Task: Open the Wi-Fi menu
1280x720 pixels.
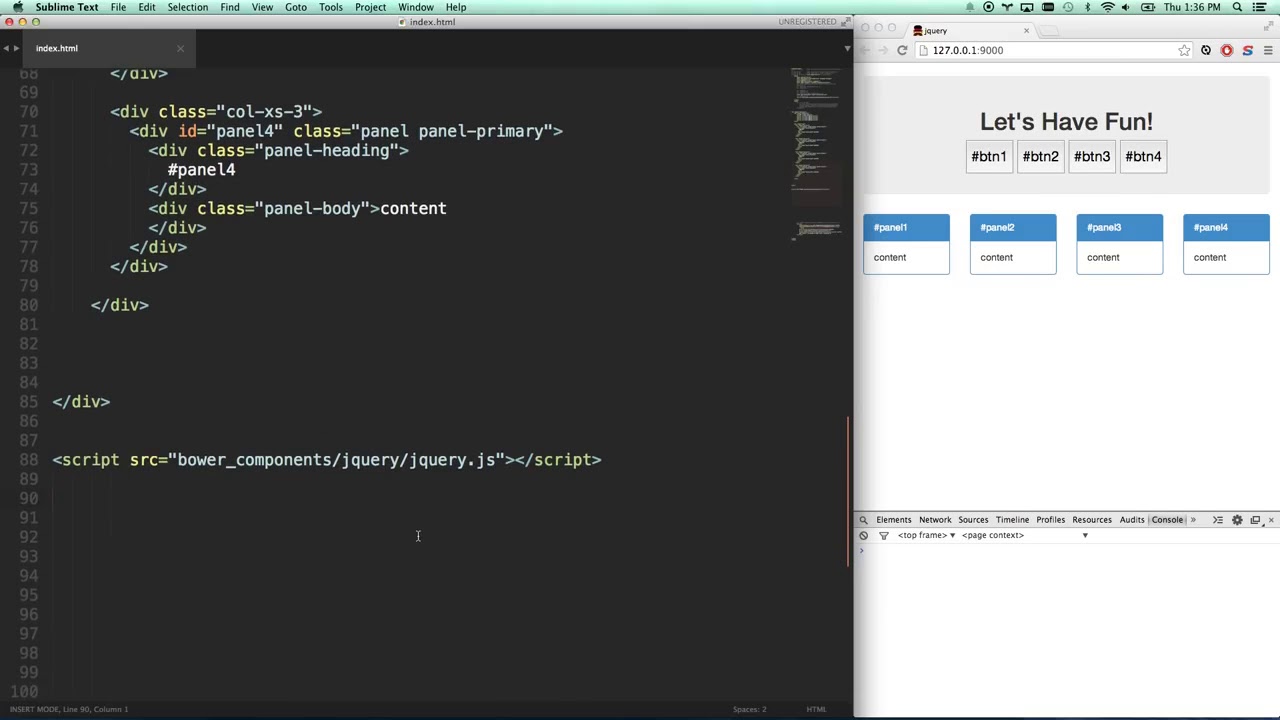Action: point(1108,7)
